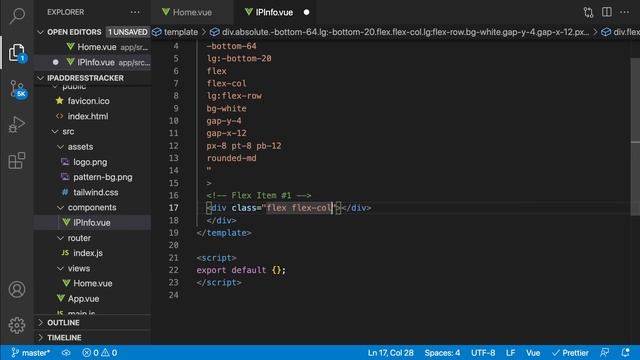Open Explorer more actions ellipsis
Image resolution: width=640 pixels, height=360 pixels.
(135, 12)
